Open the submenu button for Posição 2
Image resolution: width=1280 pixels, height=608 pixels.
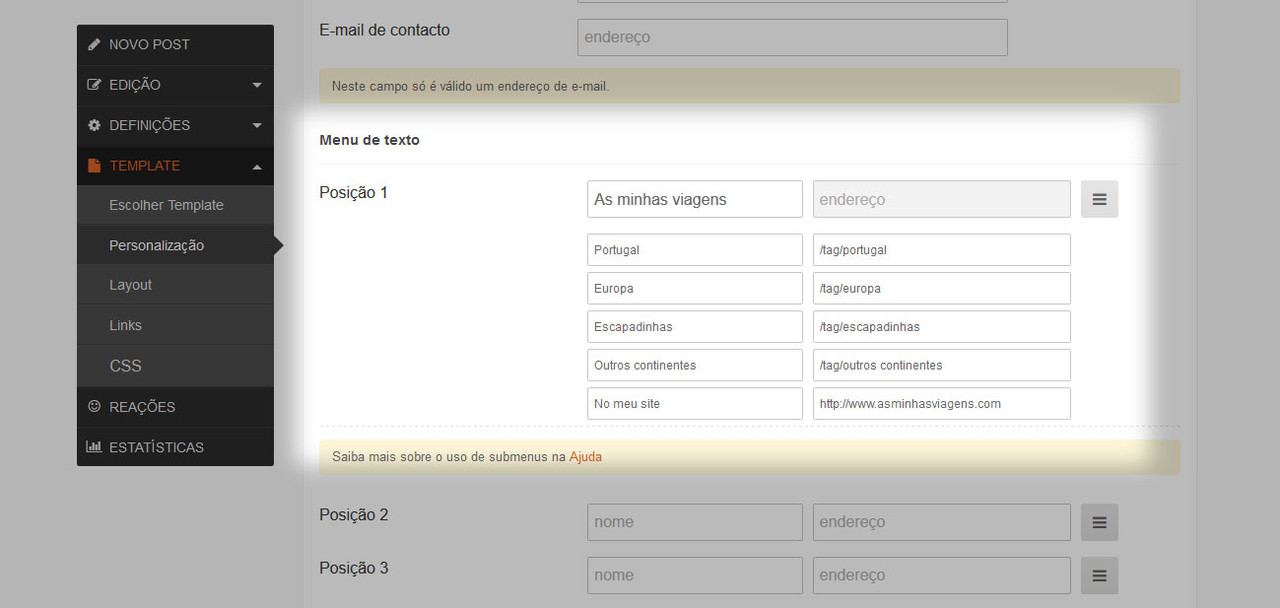point(1099,522)
